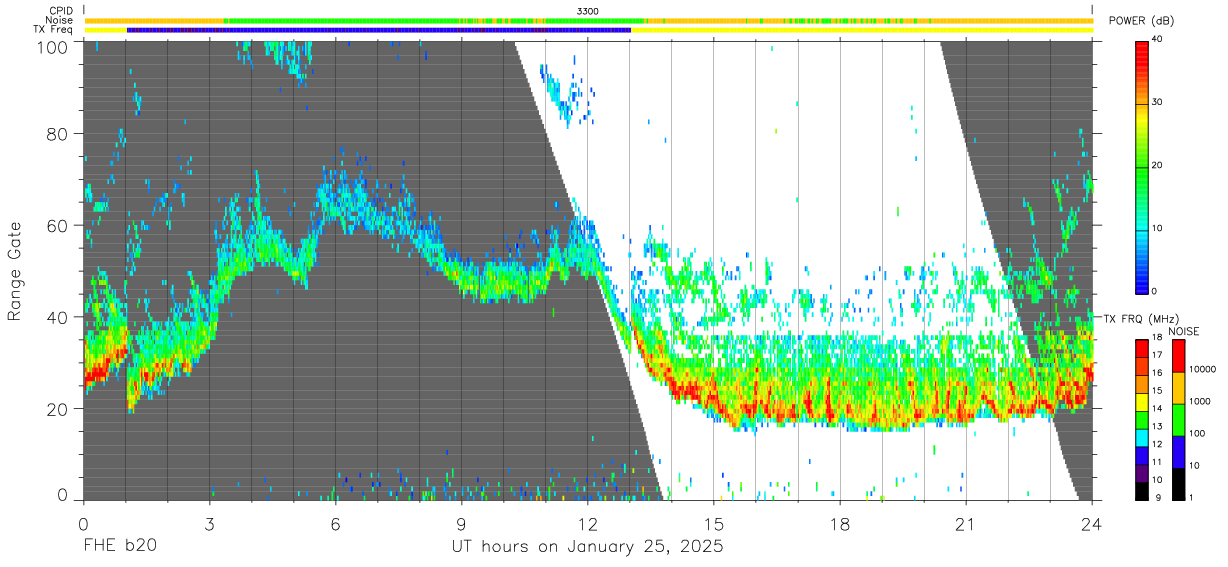Click the CPID label at top left
This screenshot has width=1228, height=567.
(59, 11)
